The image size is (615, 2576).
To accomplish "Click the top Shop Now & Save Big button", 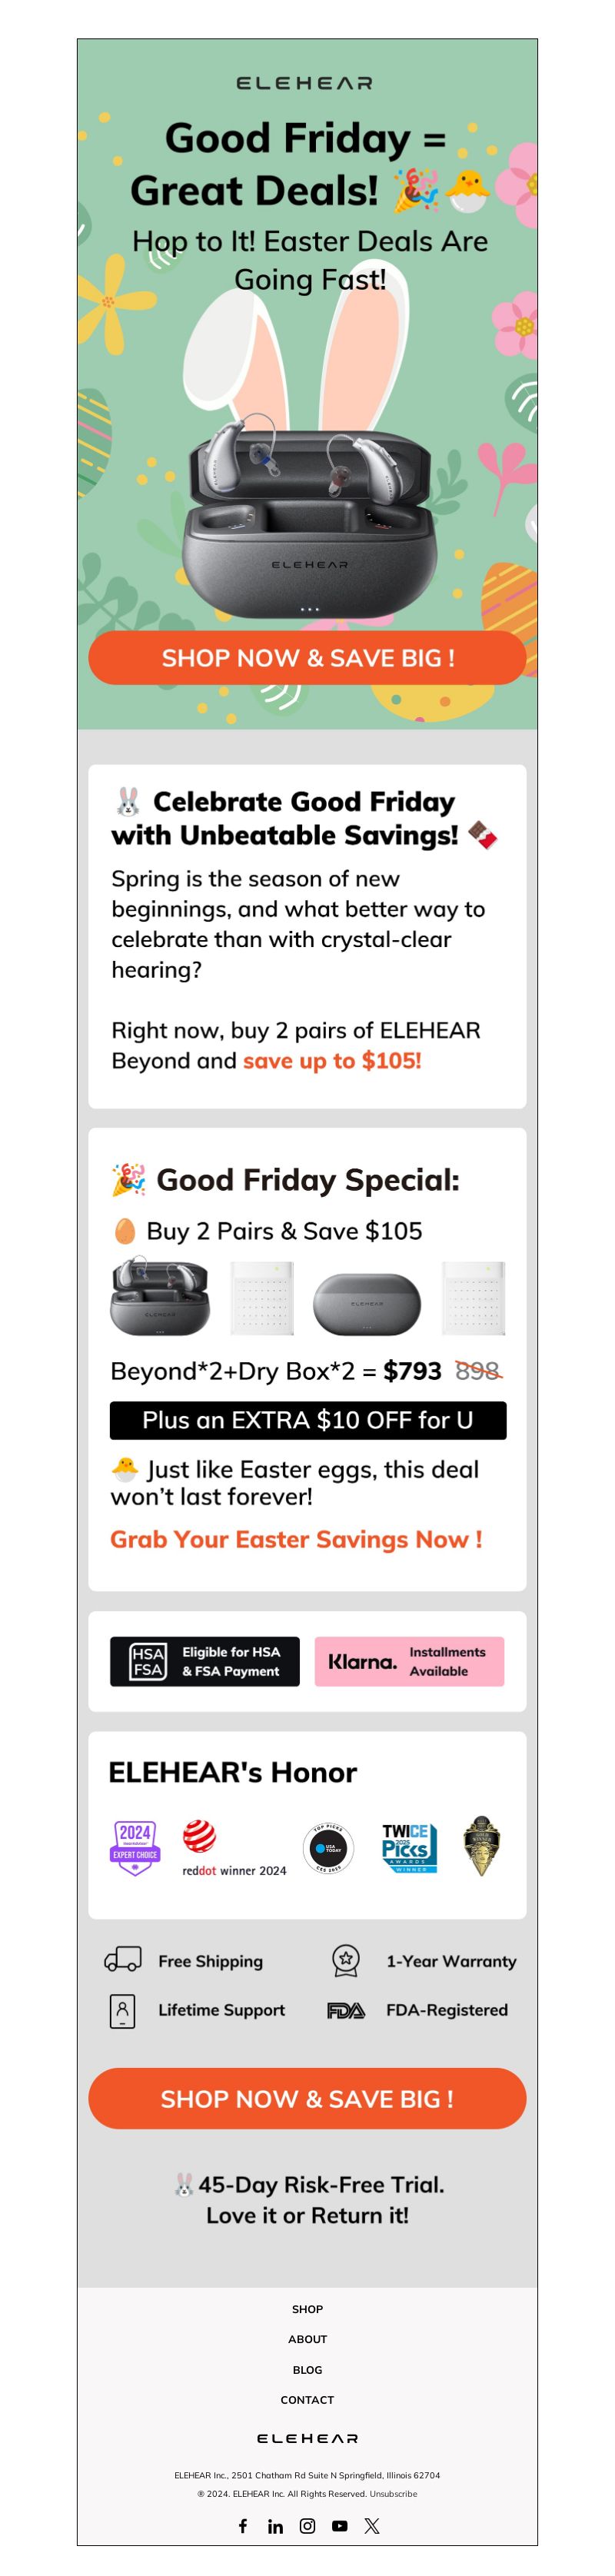I will click(x=307, y=657).
